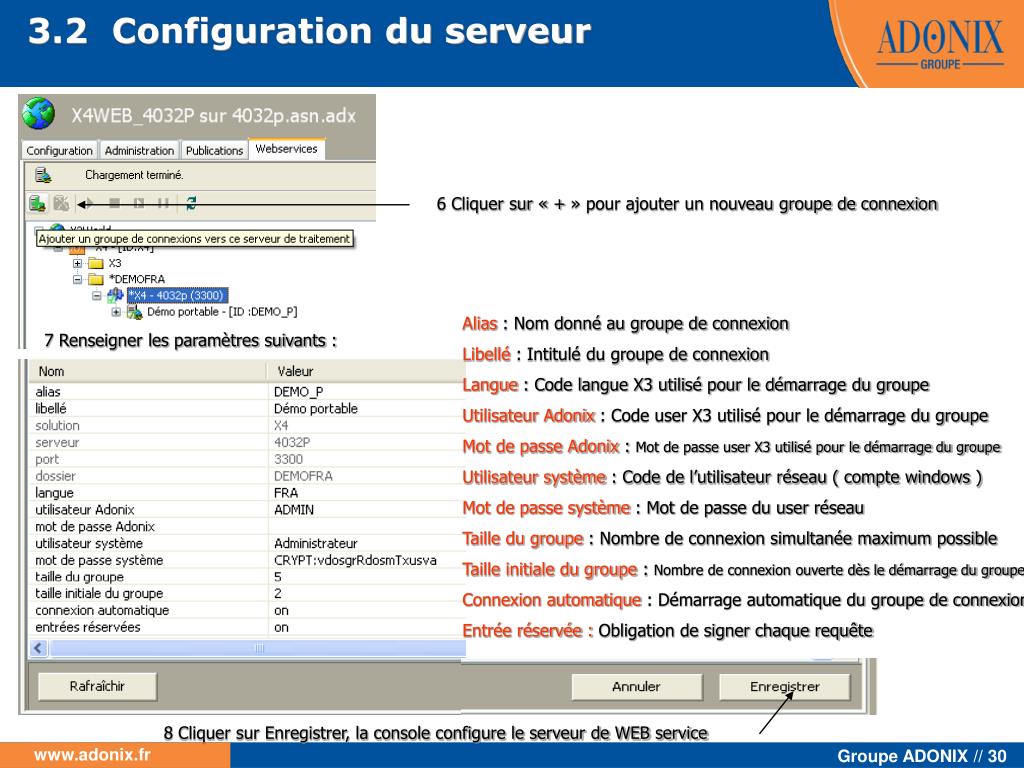Click the stop square toolbar icon
This screenshot has width=1024, height=768.
(114, 203)
